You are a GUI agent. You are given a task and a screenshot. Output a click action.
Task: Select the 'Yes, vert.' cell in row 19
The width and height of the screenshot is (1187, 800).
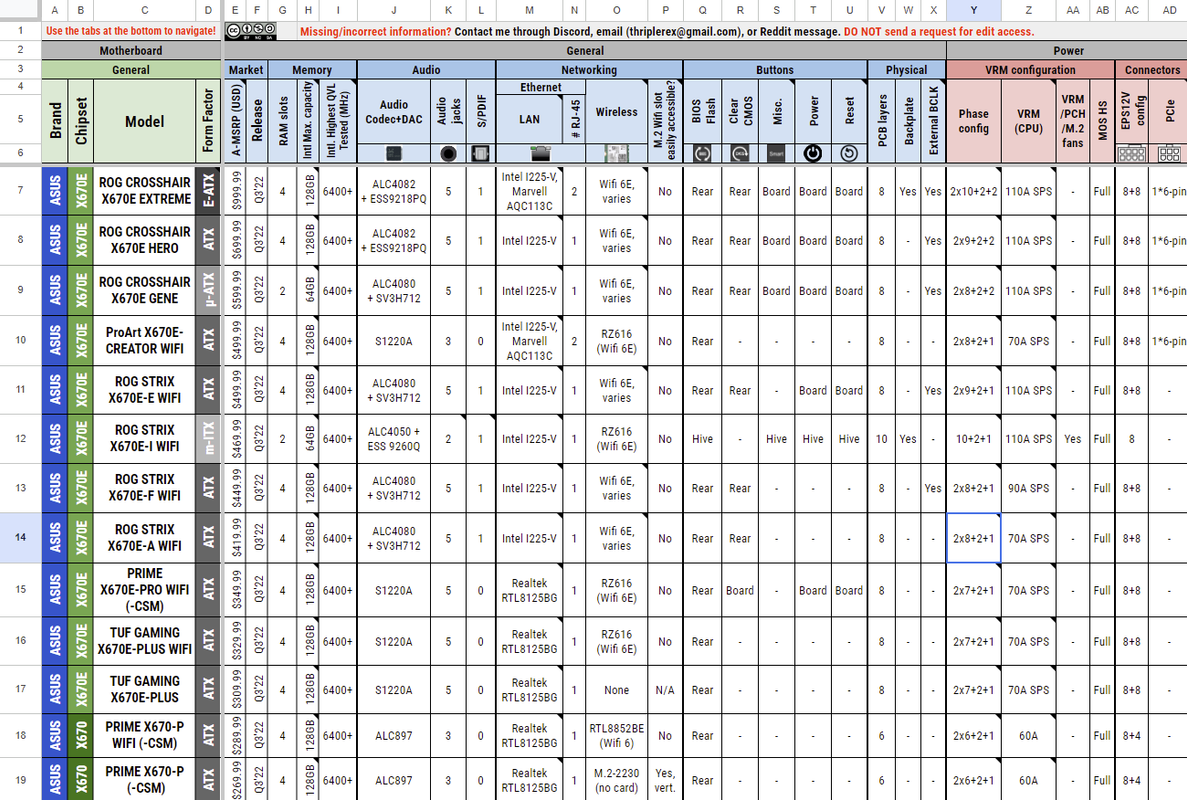tap(665, 780)
